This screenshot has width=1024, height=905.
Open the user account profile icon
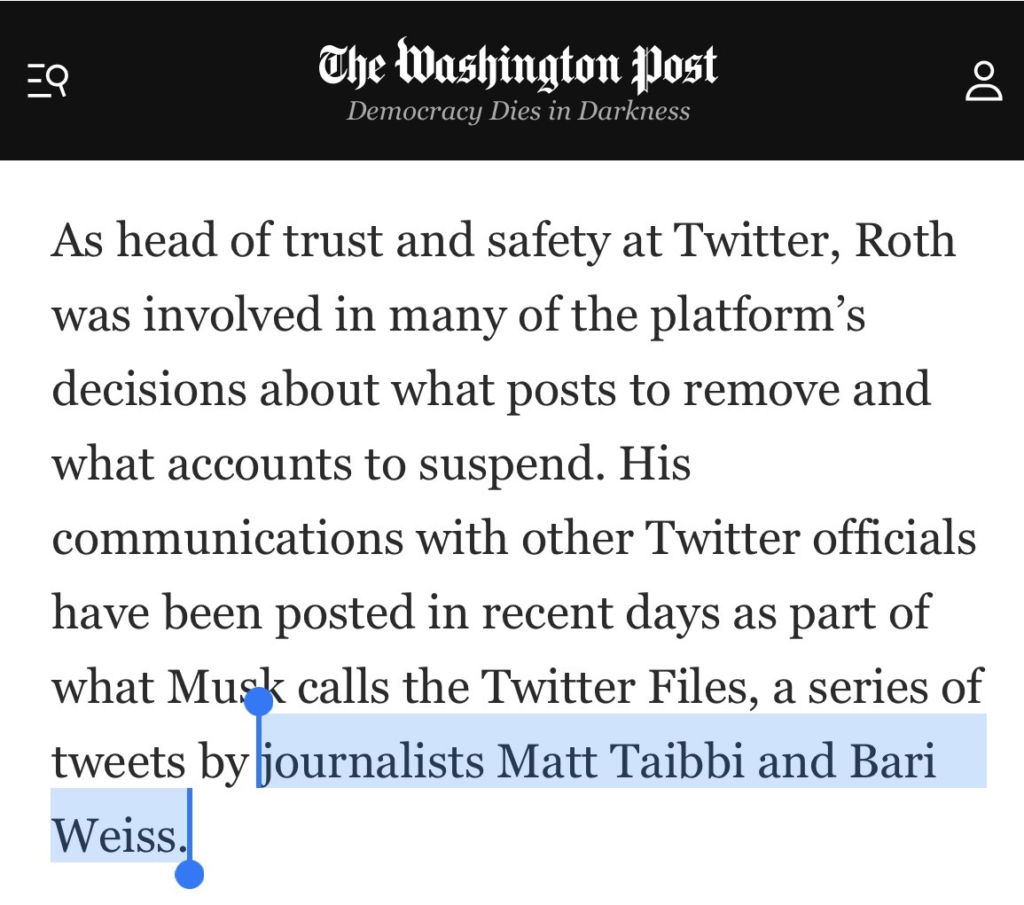coord(983,81)
